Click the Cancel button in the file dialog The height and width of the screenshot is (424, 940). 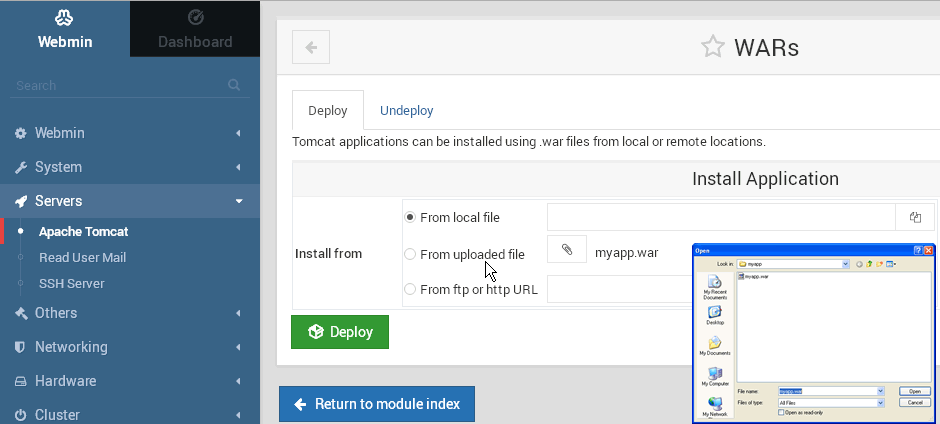click(x=915, y=402)
